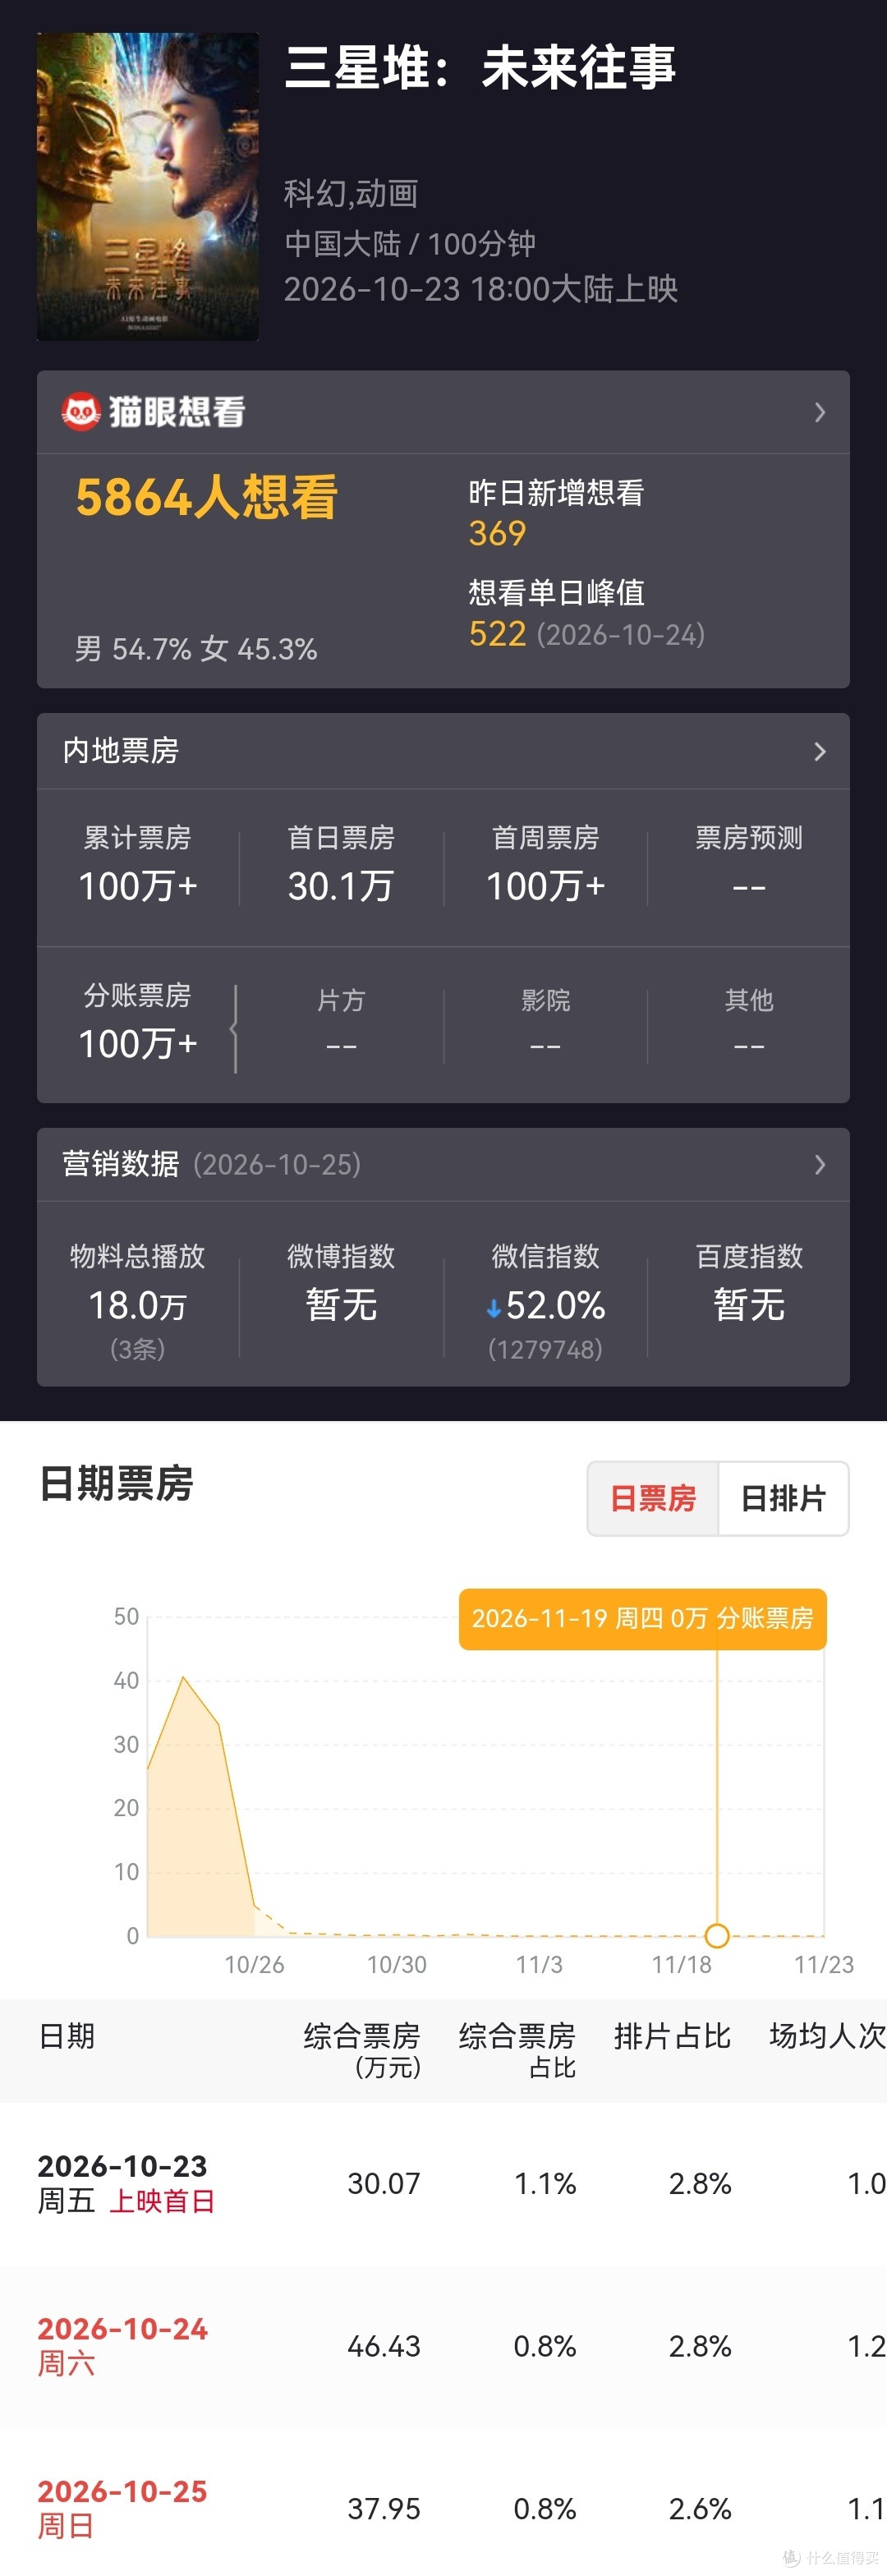Tap the orange 2026-11-19 chart tooltip
The height and width of the screenshot is (2576, 887).
click(643, 1618)
